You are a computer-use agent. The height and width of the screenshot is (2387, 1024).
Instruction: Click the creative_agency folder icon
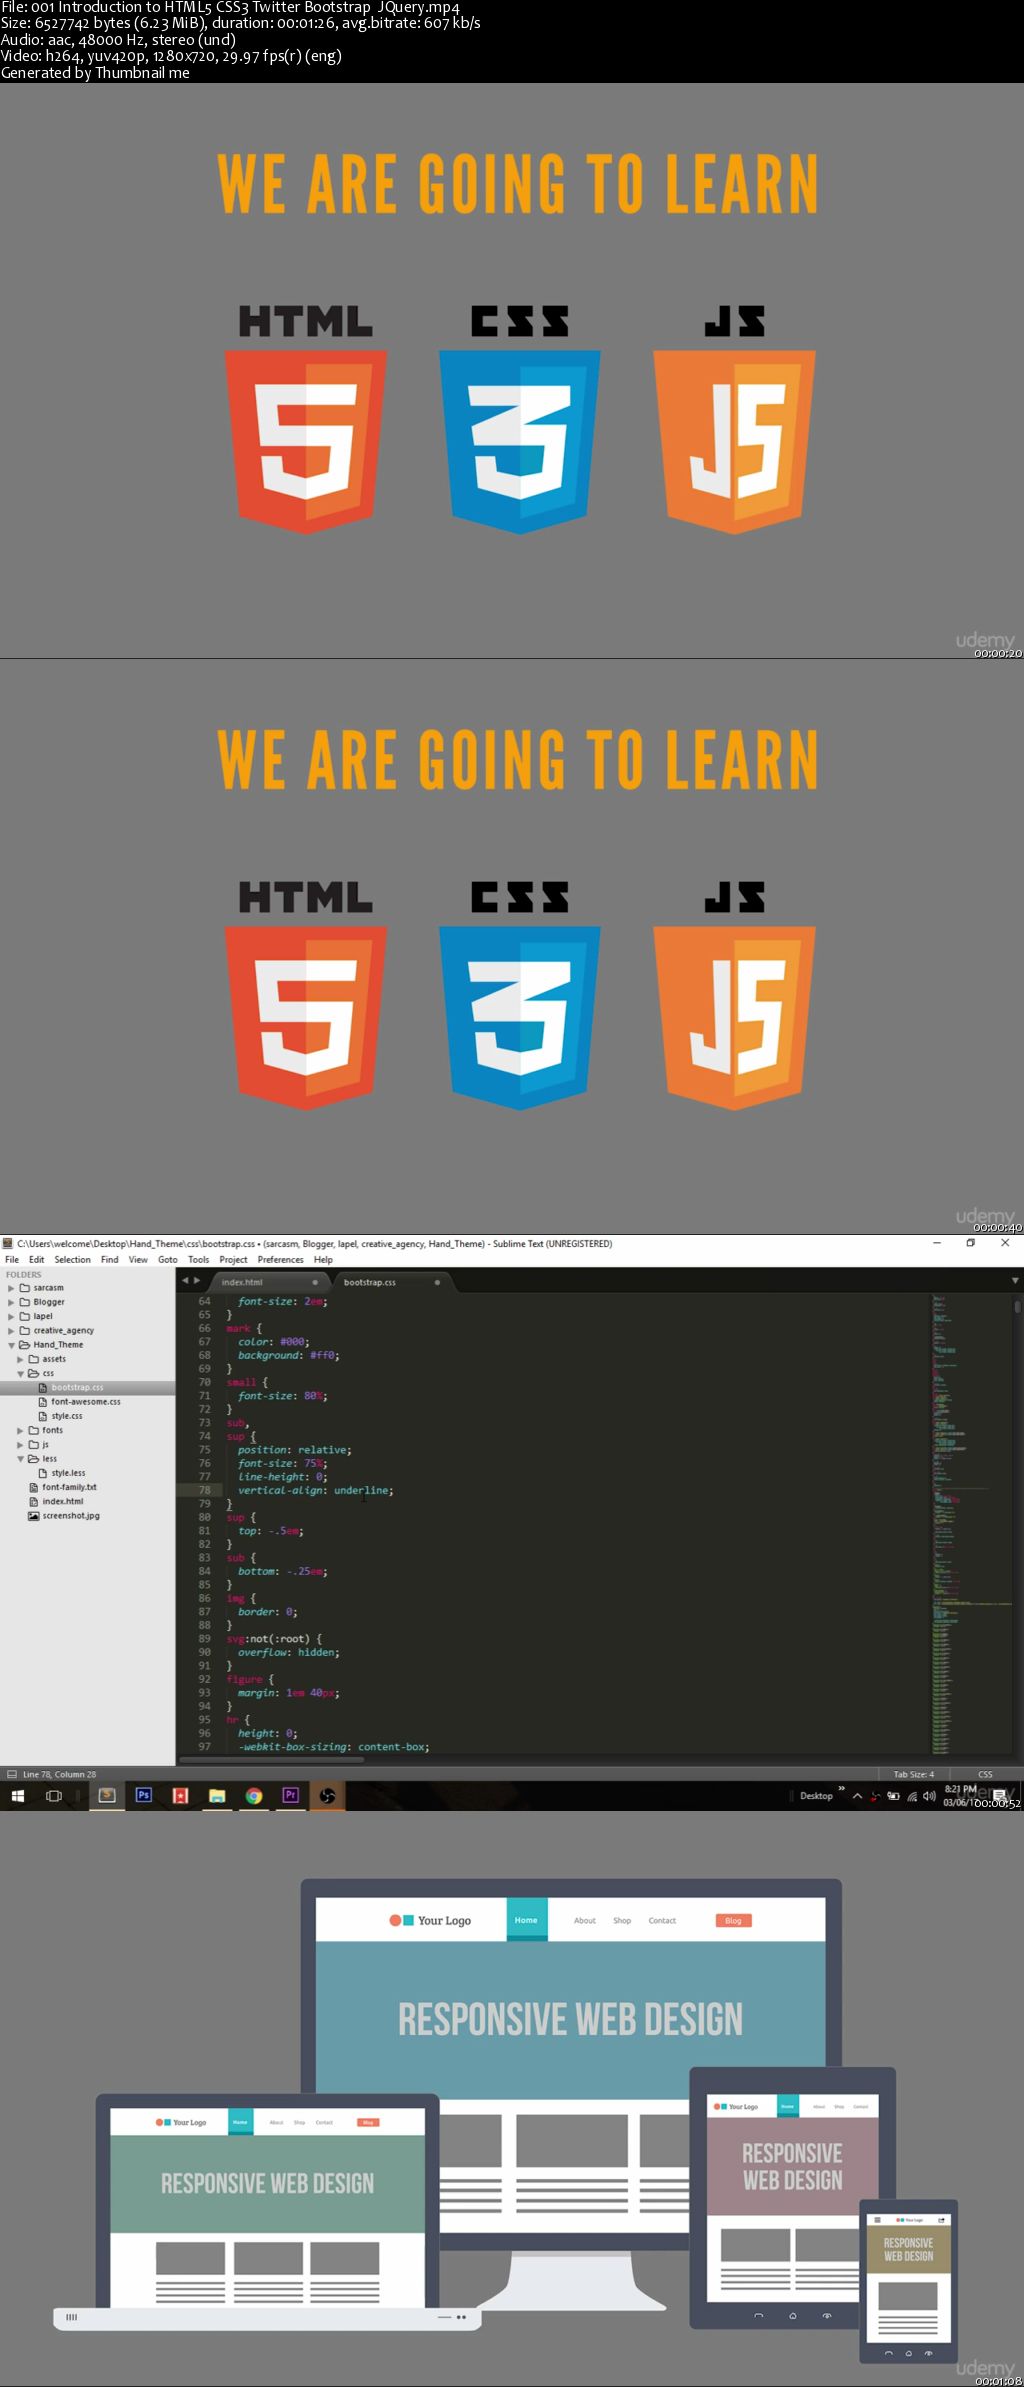coord(24,1330)
